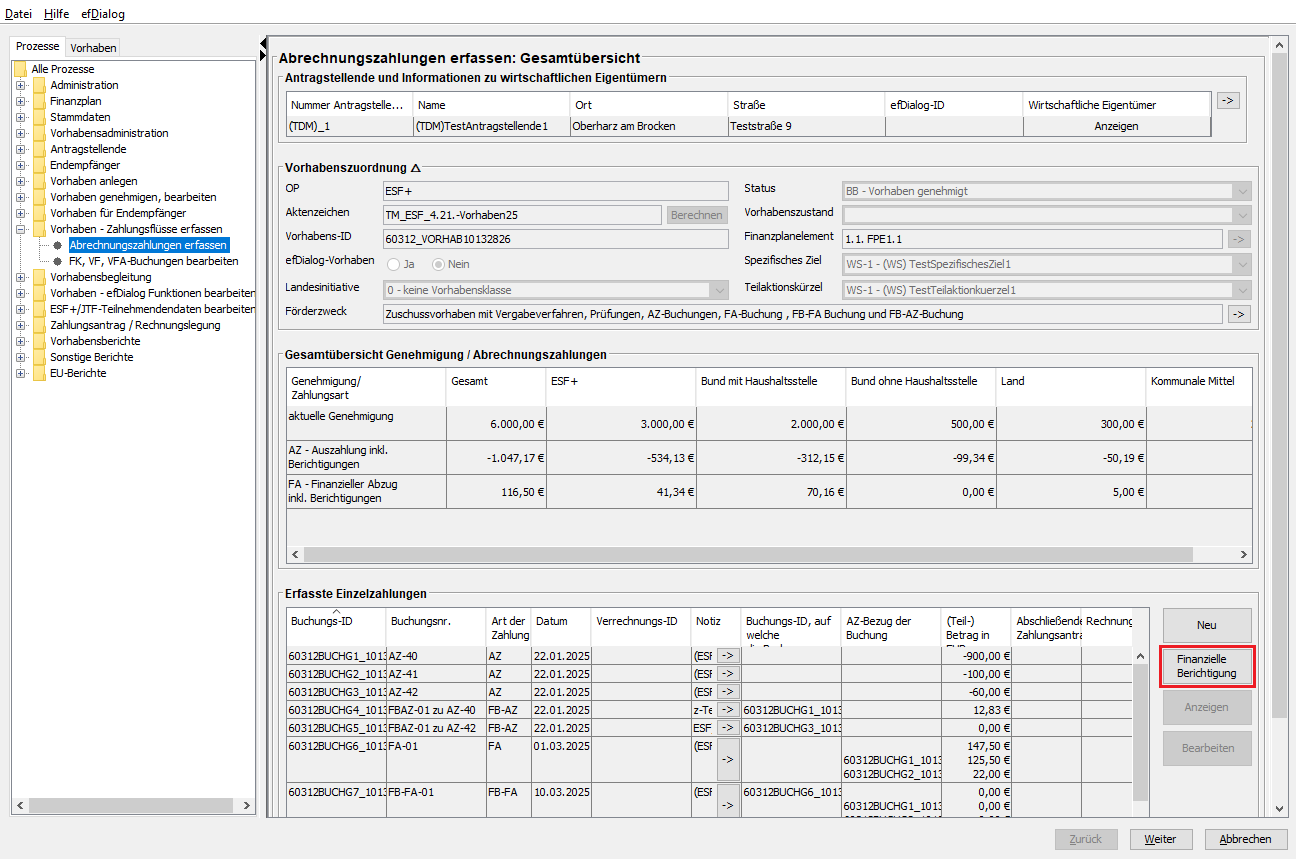
Task: Switch to the Vorhaben tab
Action: 93,47
